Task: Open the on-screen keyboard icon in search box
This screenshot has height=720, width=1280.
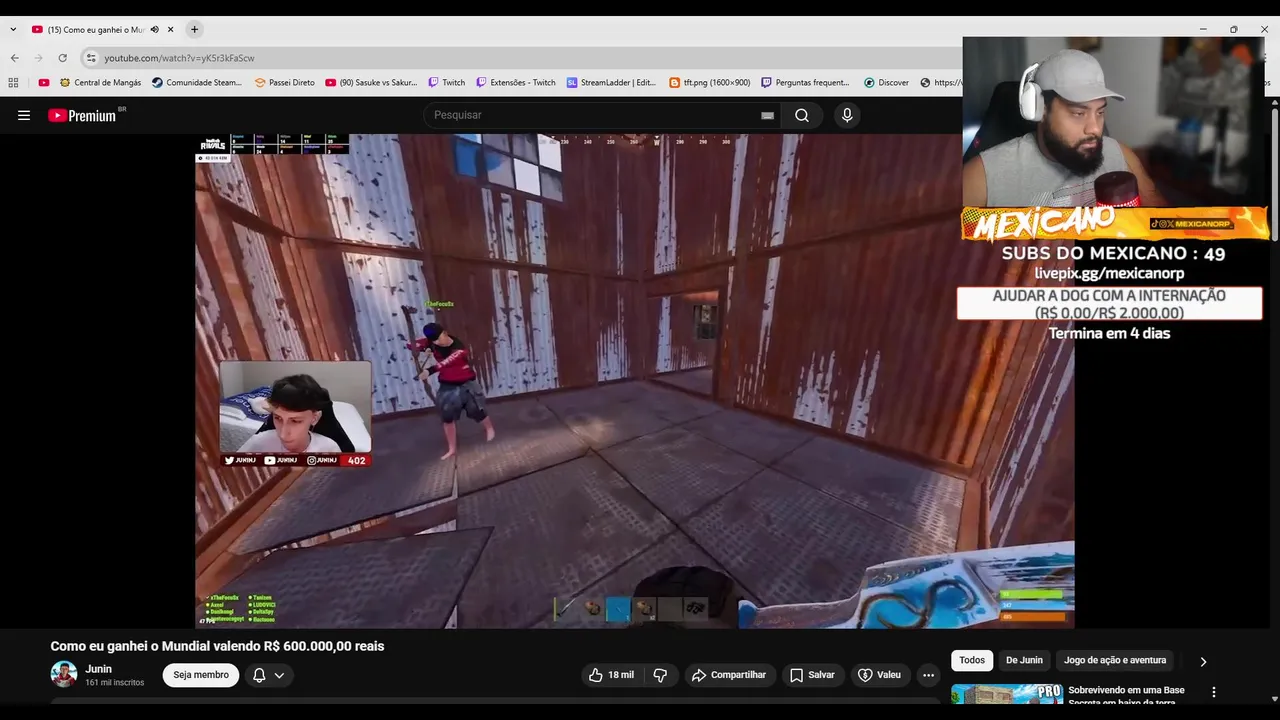Action: 767,115
